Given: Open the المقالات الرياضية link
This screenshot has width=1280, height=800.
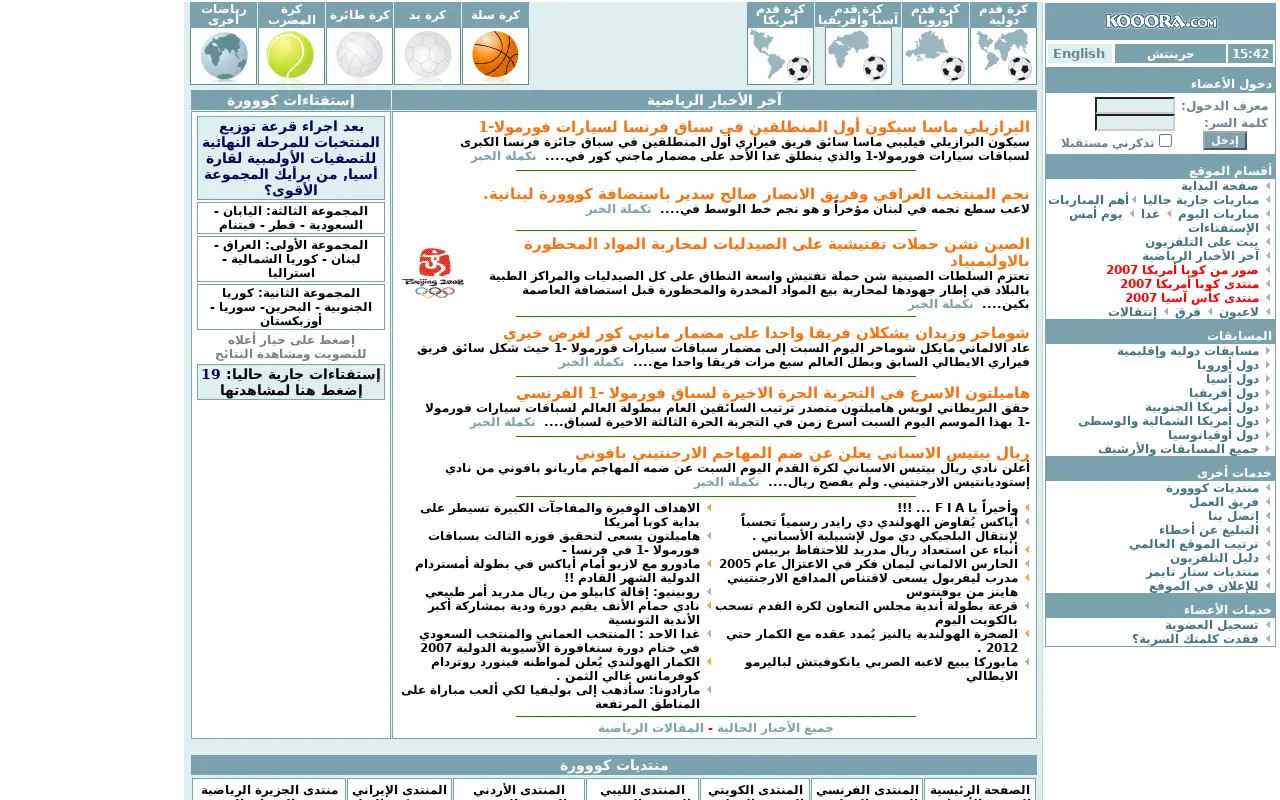Looking at the screenshot, I should 651,728.
